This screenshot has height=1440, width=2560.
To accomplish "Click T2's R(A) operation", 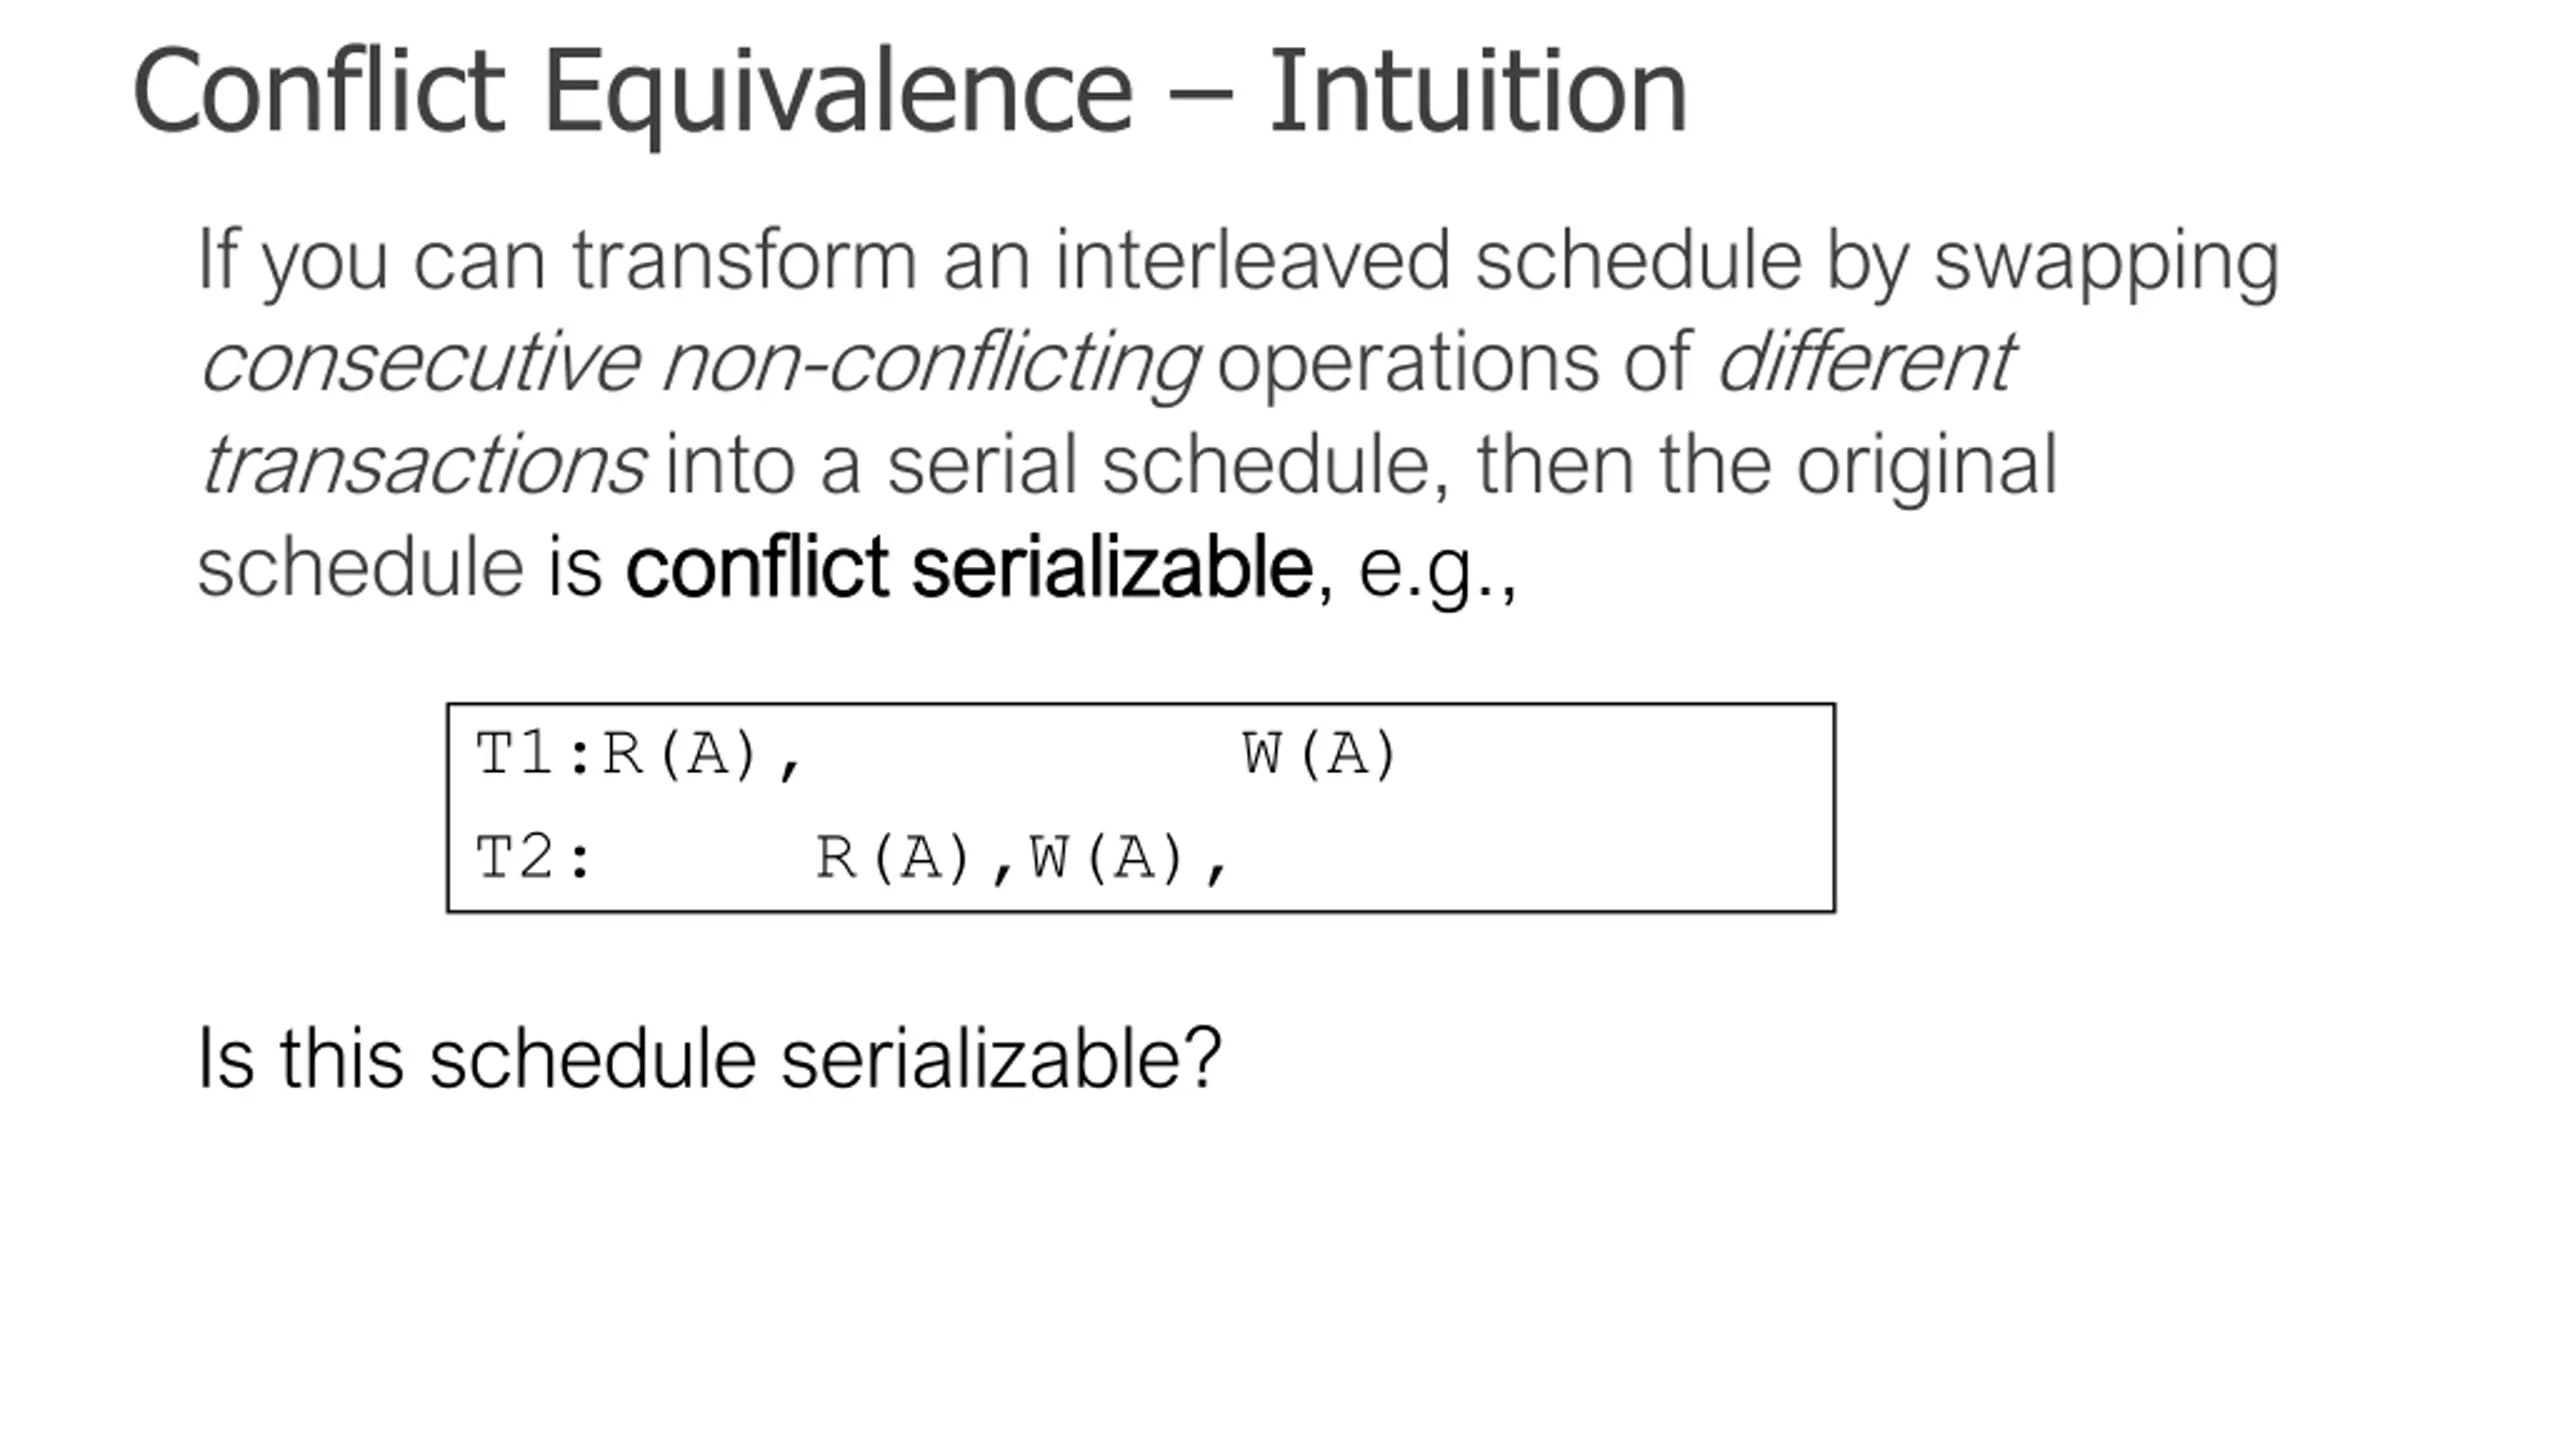I will (x=893, y=858).
